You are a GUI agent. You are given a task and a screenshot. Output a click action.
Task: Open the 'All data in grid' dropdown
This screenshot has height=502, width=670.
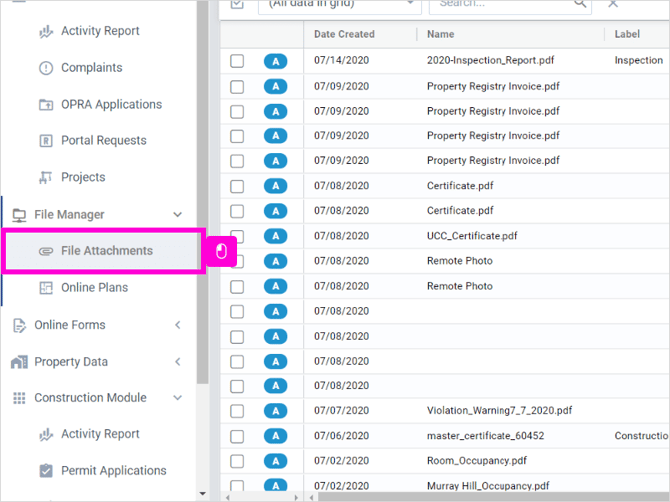pyautogui.click(x=340, y=5)
